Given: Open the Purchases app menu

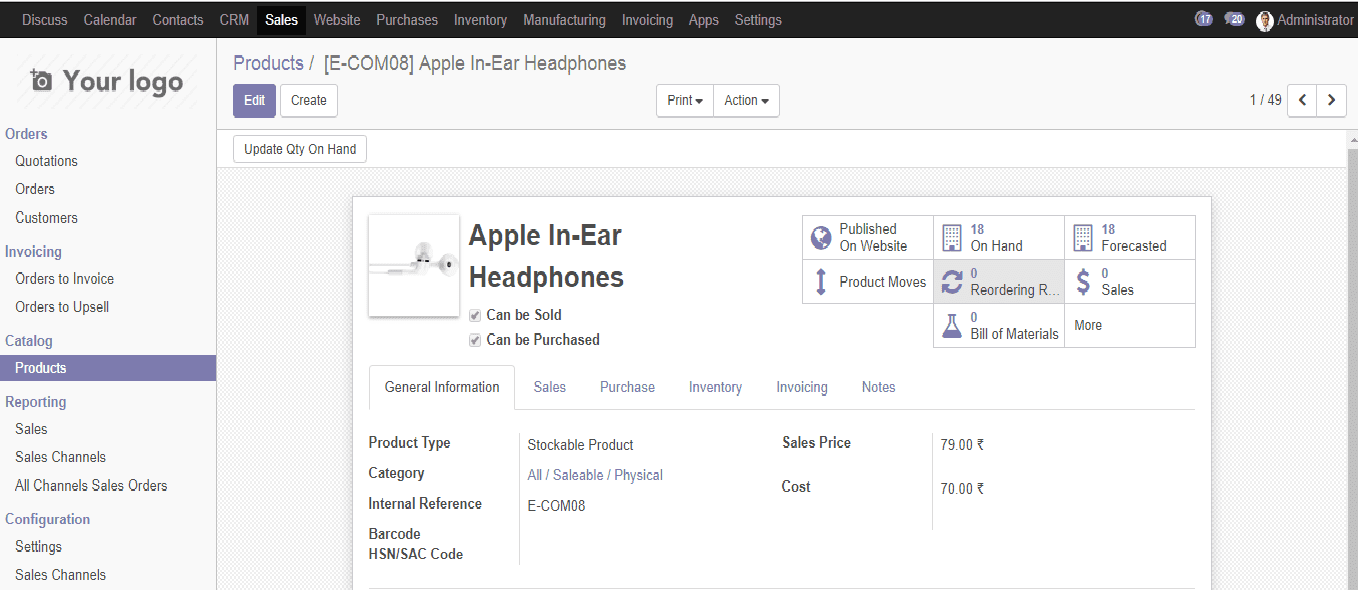Looking at the screenshot, I should tap(407, 20).
